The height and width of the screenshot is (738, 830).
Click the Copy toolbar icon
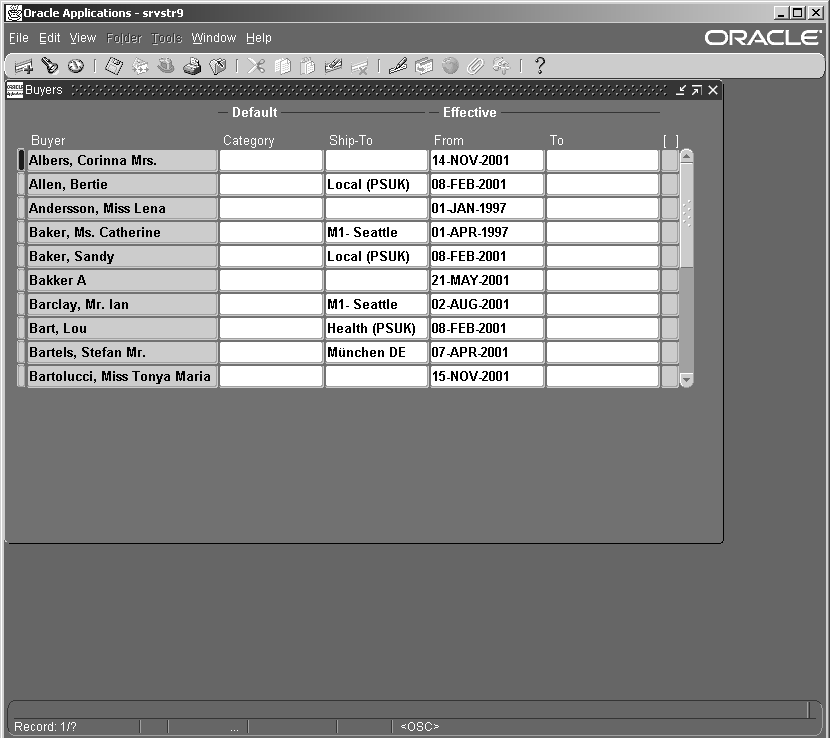(282, 66)
